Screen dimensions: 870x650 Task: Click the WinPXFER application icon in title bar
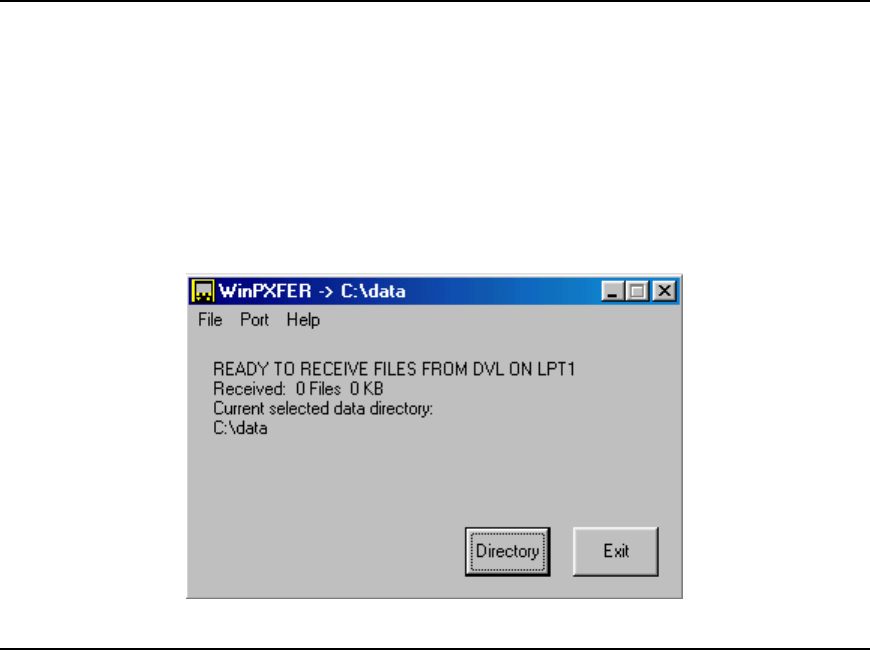pyautogui.click(x=203, y=291)
